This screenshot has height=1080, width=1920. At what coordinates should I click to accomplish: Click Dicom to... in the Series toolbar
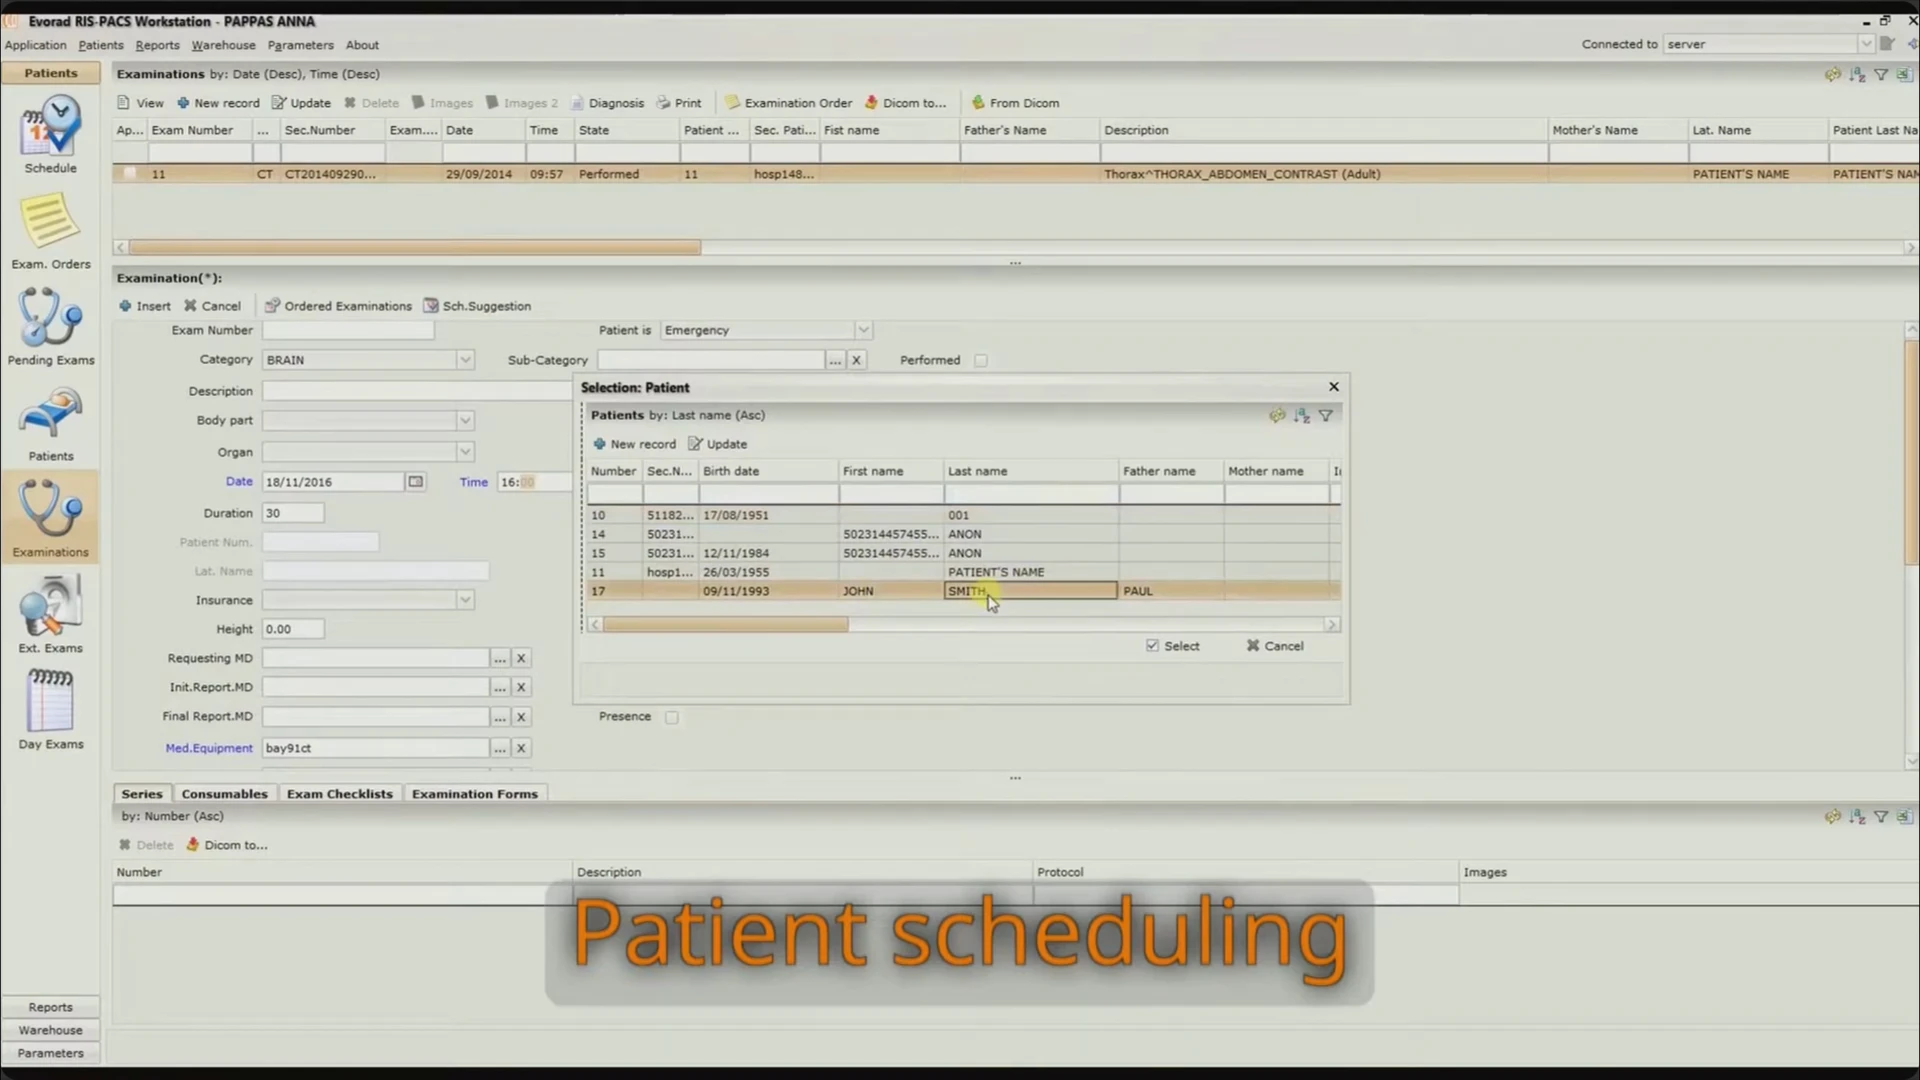tap(227, 845)
